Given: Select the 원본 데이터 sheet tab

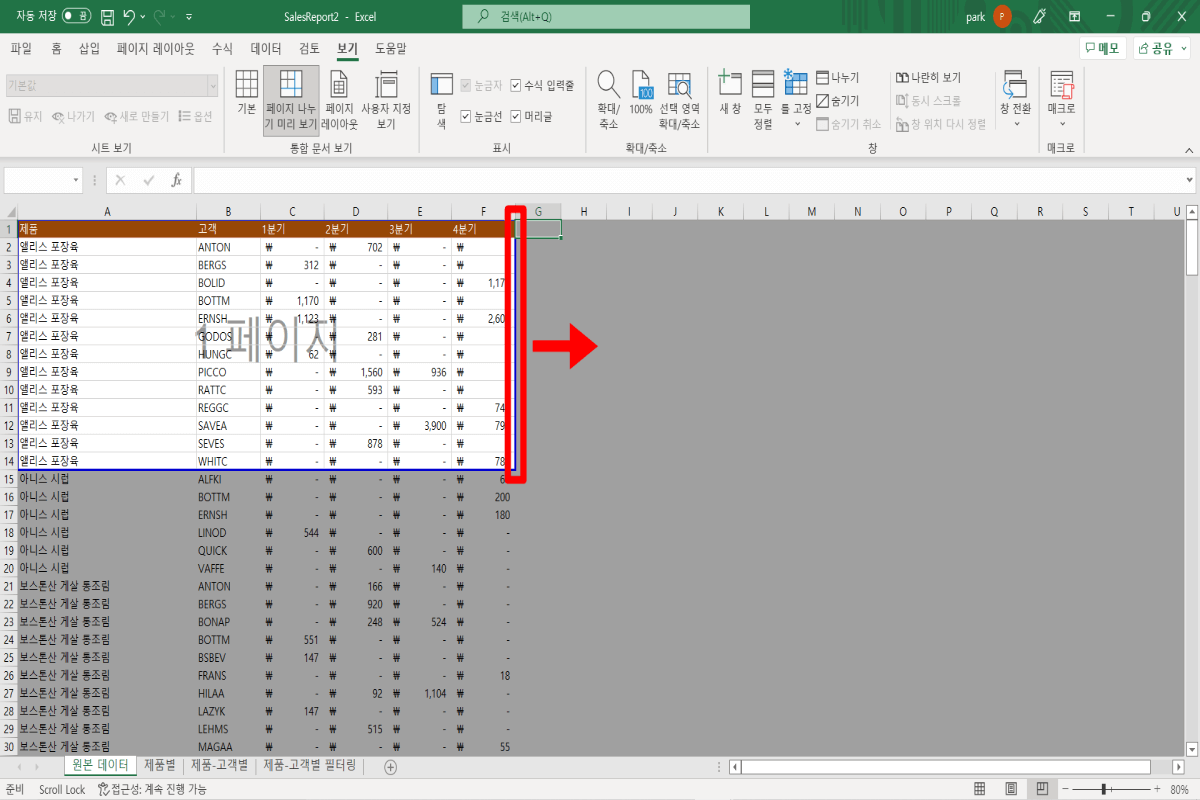Looking at the screenshot, I should click(x=100, y=766).
